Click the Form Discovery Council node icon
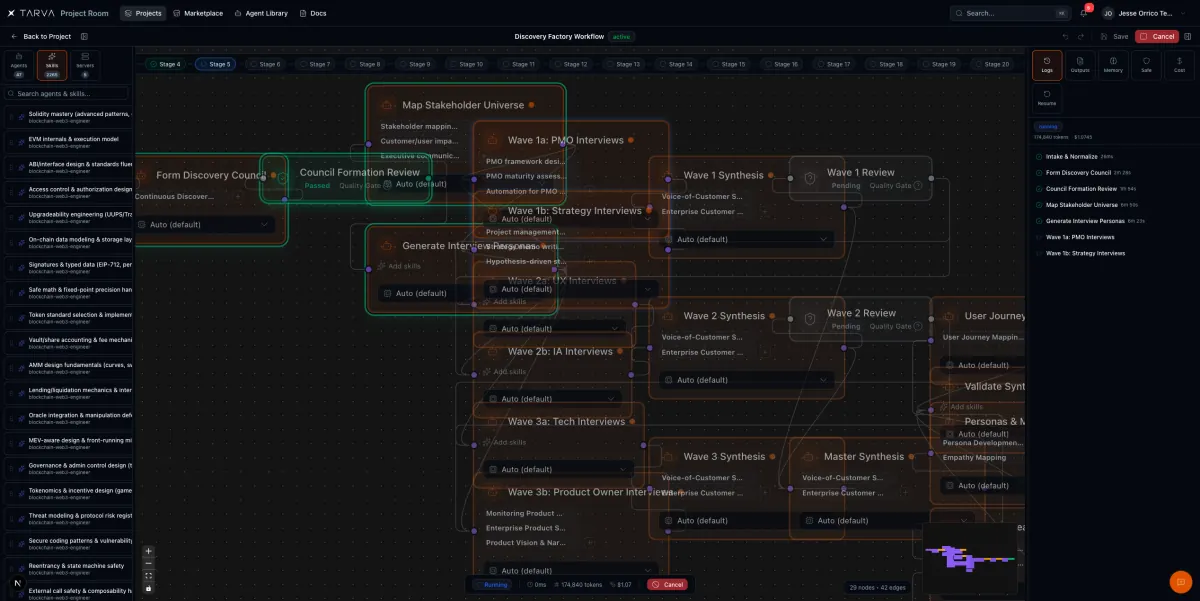Screen dimensions: 1200x601 140,176
